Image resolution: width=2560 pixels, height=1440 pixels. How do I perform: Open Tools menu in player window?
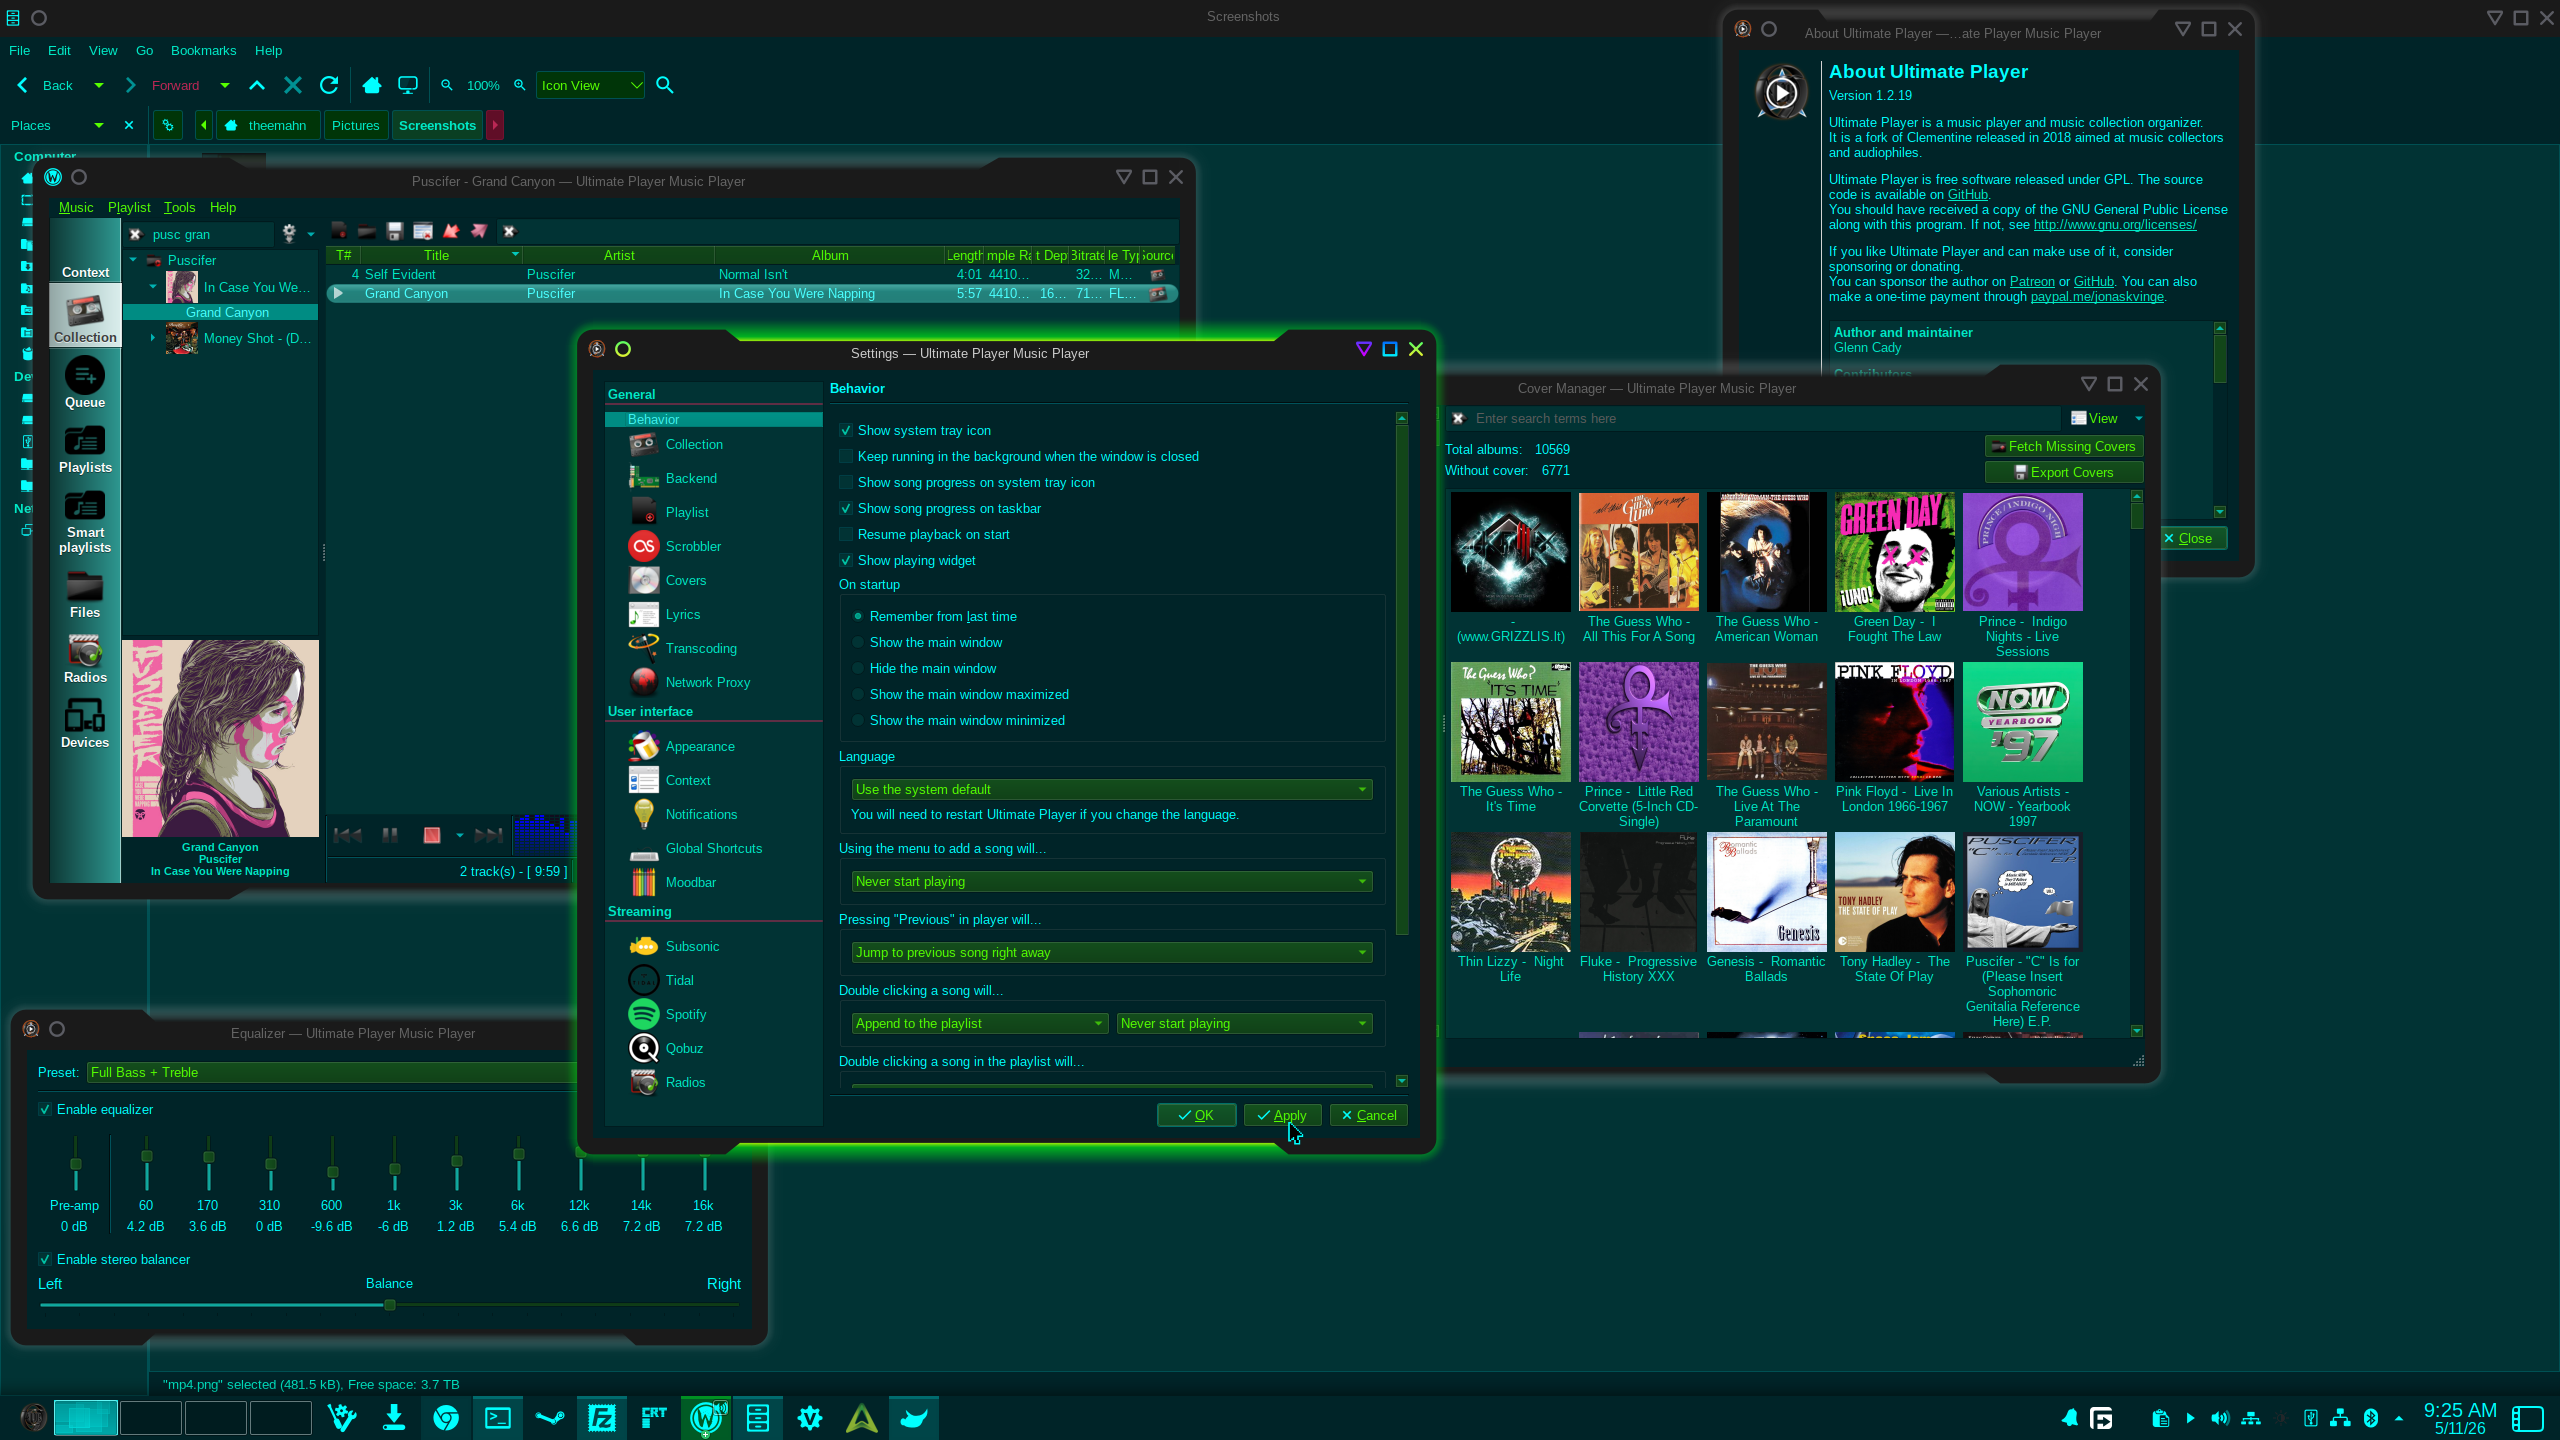click(180, 207)
